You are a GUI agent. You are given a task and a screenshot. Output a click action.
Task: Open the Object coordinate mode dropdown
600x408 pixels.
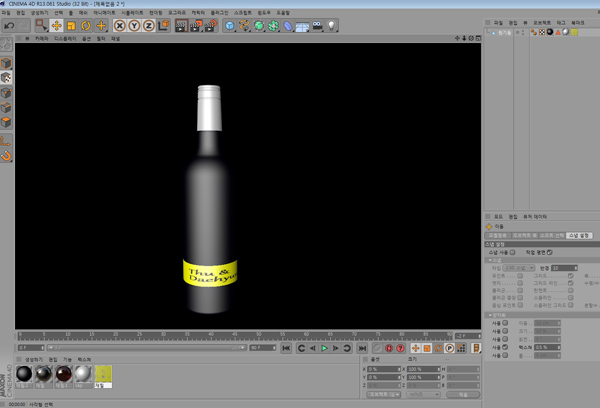[x=383, y=394]
